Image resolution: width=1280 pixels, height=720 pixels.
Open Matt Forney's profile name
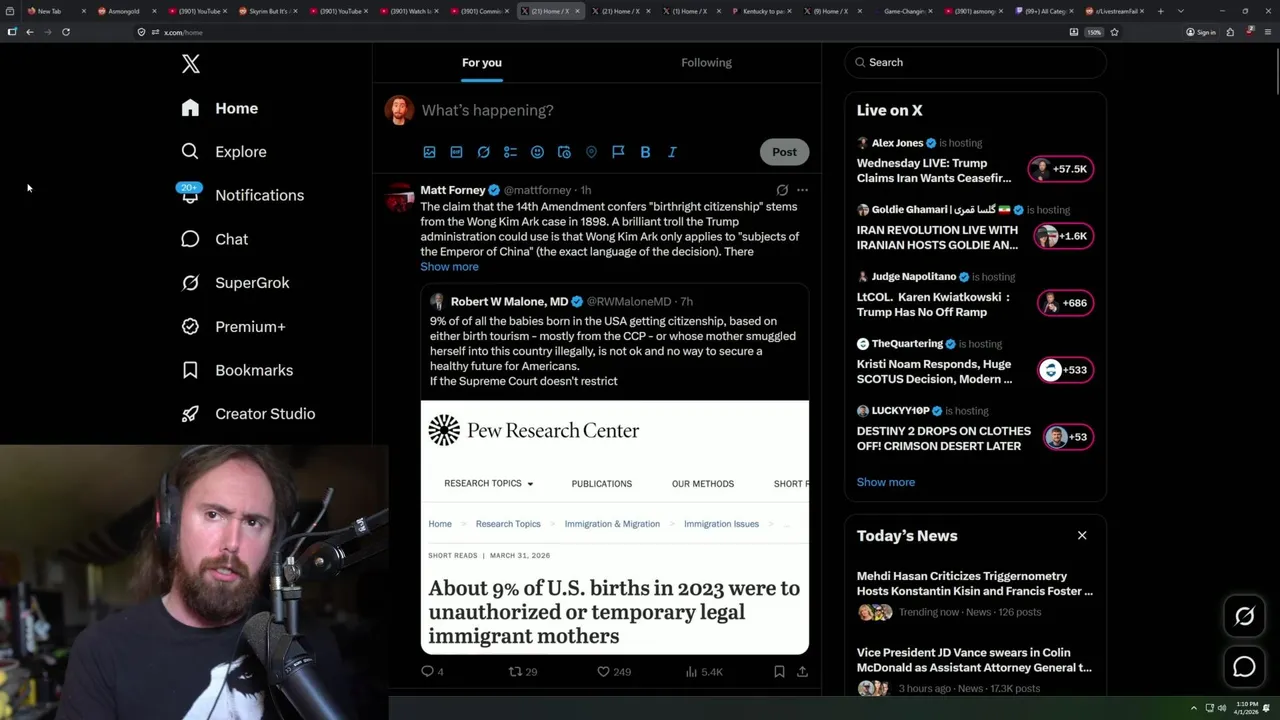tap(453, 190)
